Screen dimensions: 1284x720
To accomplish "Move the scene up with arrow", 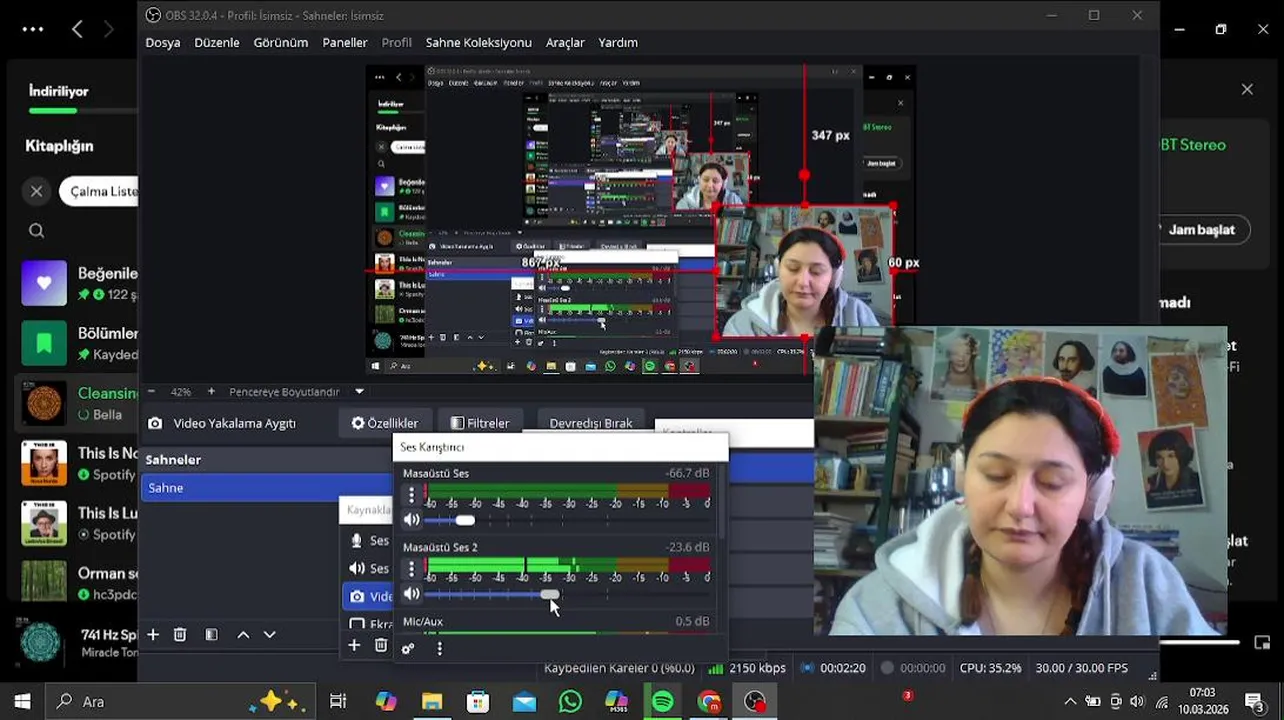I will 243,634.
